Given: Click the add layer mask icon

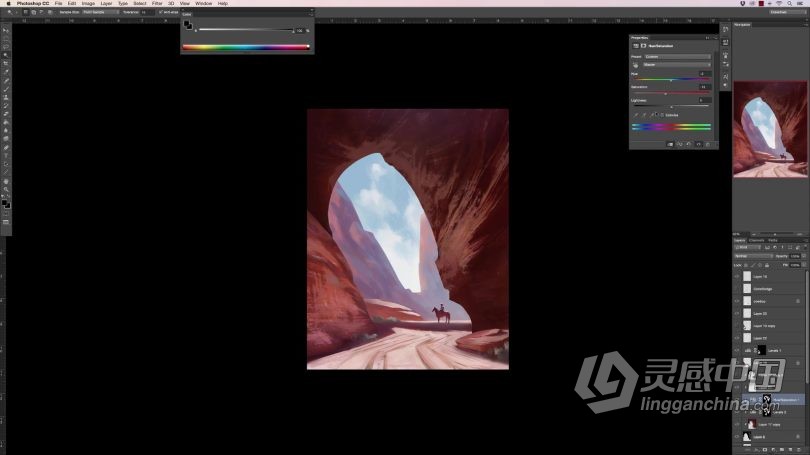Looking at the screenshot, I should tap(765, 449).
